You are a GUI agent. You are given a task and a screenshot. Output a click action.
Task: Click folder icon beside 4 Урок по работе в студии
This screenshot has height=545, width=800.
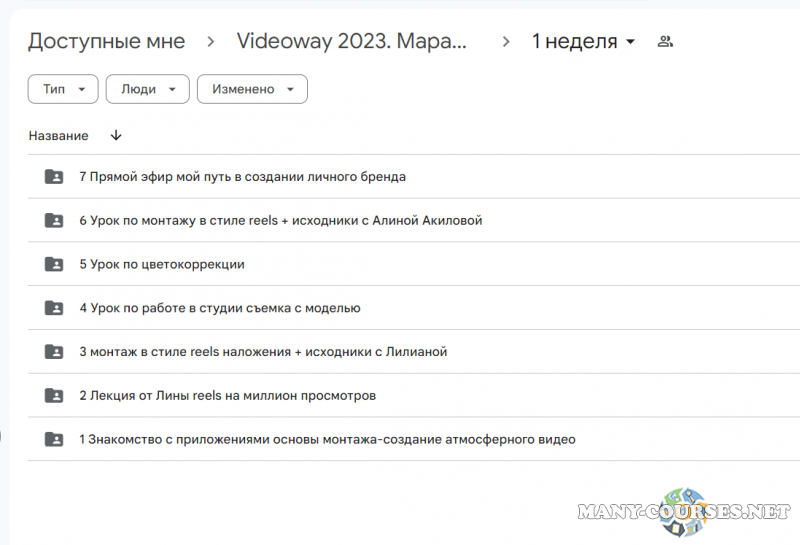coord(54,308)
